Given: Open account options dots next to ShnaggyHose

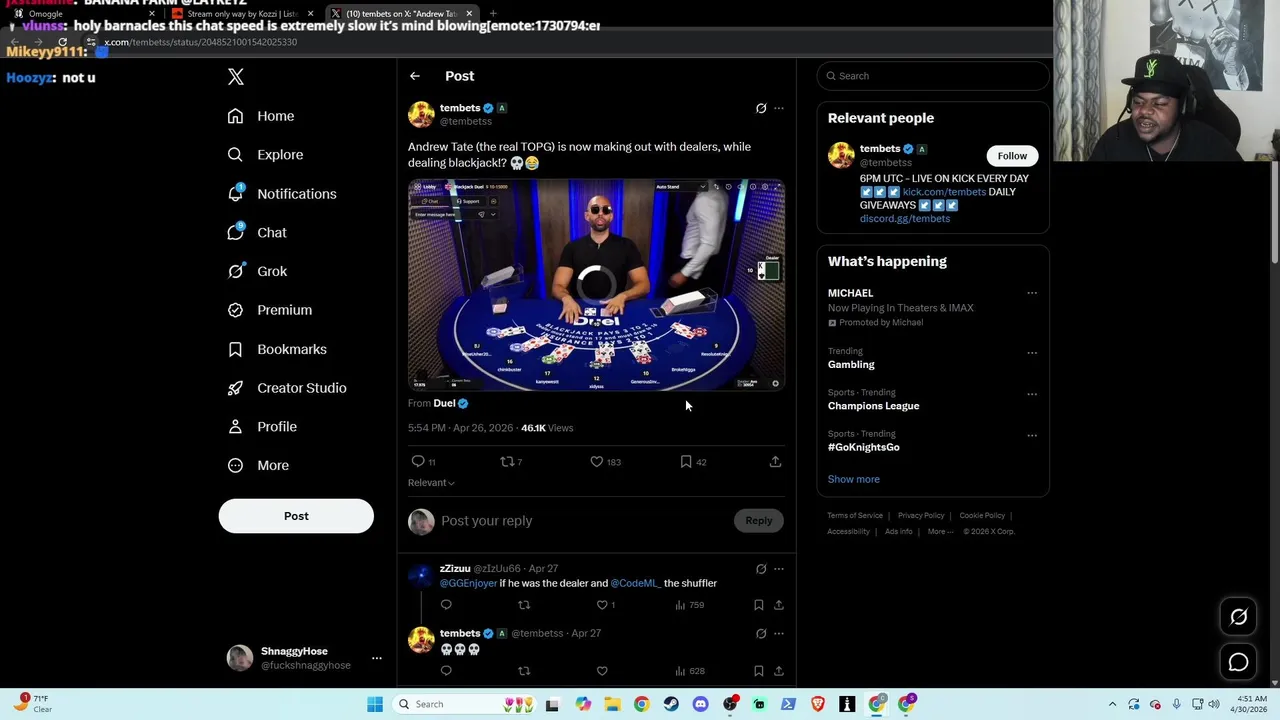Looking at the screenshot, I should 377,658.
